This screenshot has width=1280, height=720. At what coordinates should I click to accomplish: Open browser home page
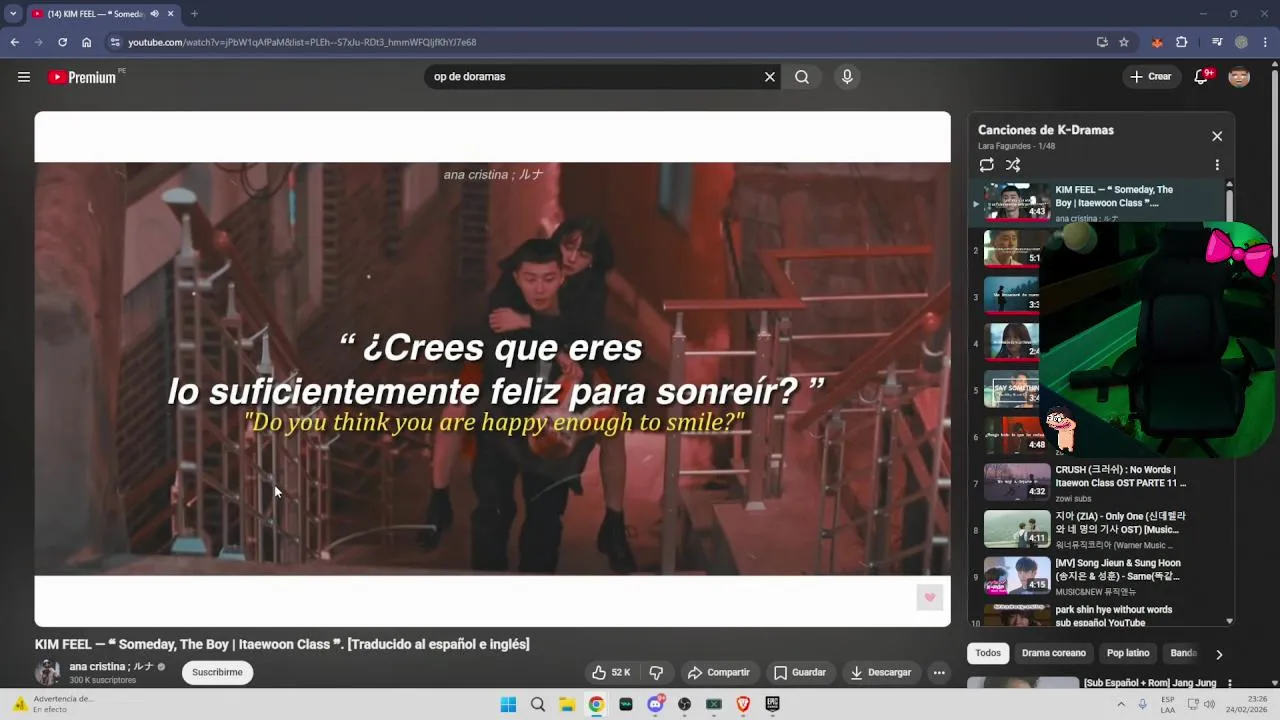(86, 42)
